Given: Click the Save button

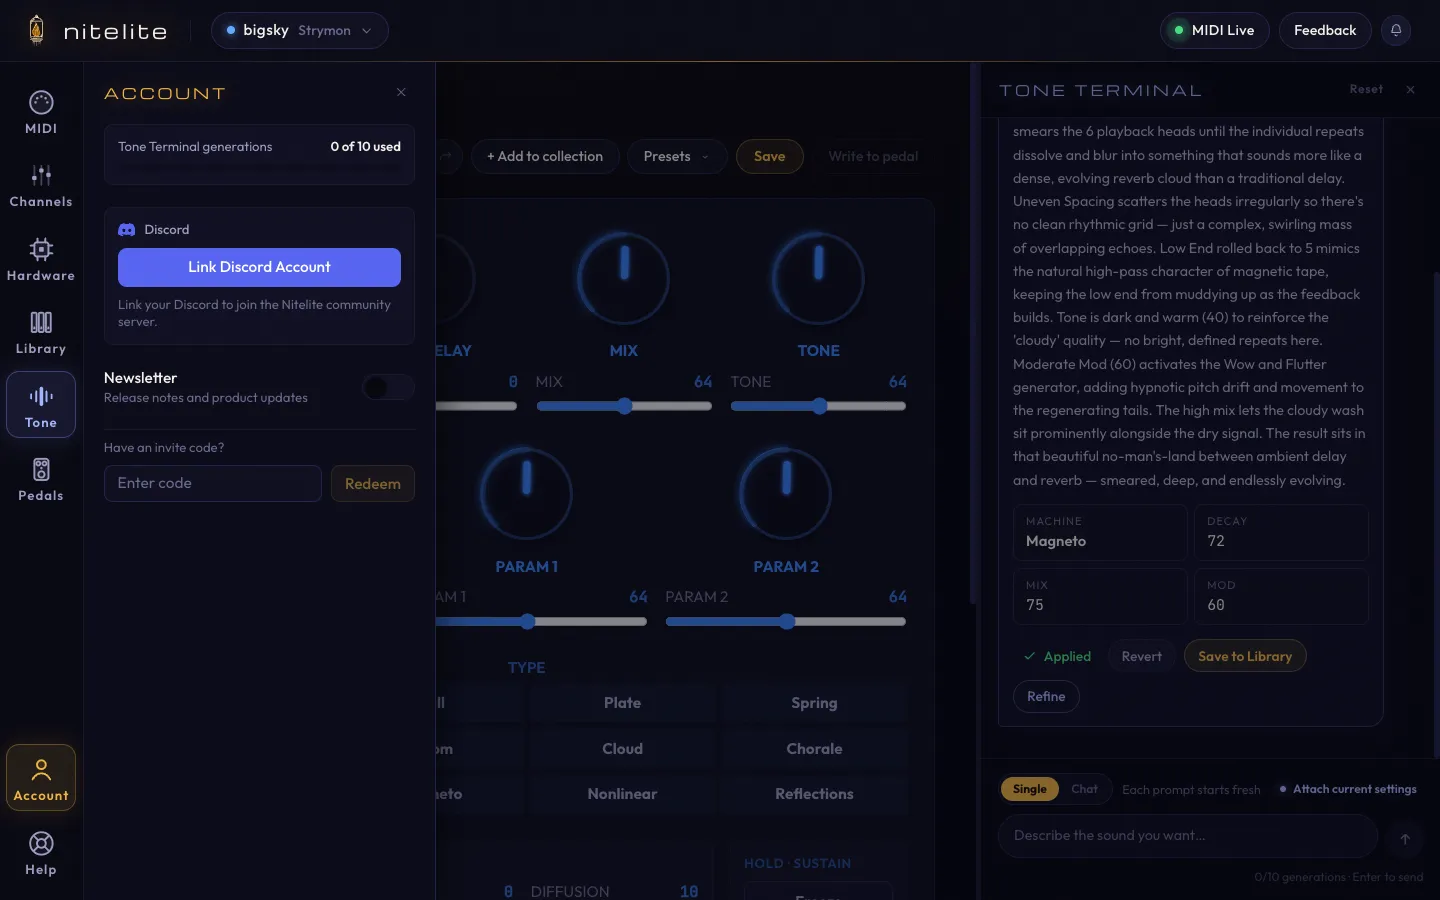Looking at the screenshot, I should pos(769,156).
